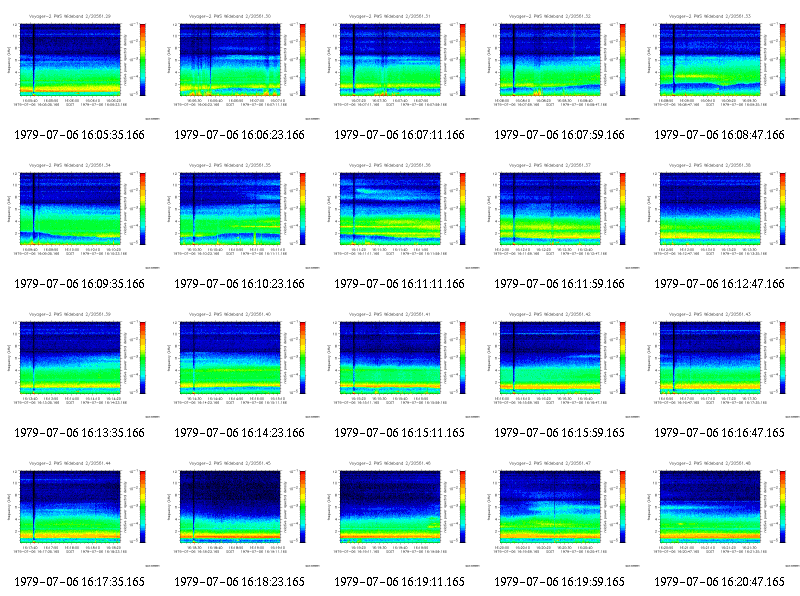Image resolution: width=800 pixels, height=596 pixels.
Task: Click the caption 1979-07-06 16:12:47.166
Action: click(x=719, y=284)
